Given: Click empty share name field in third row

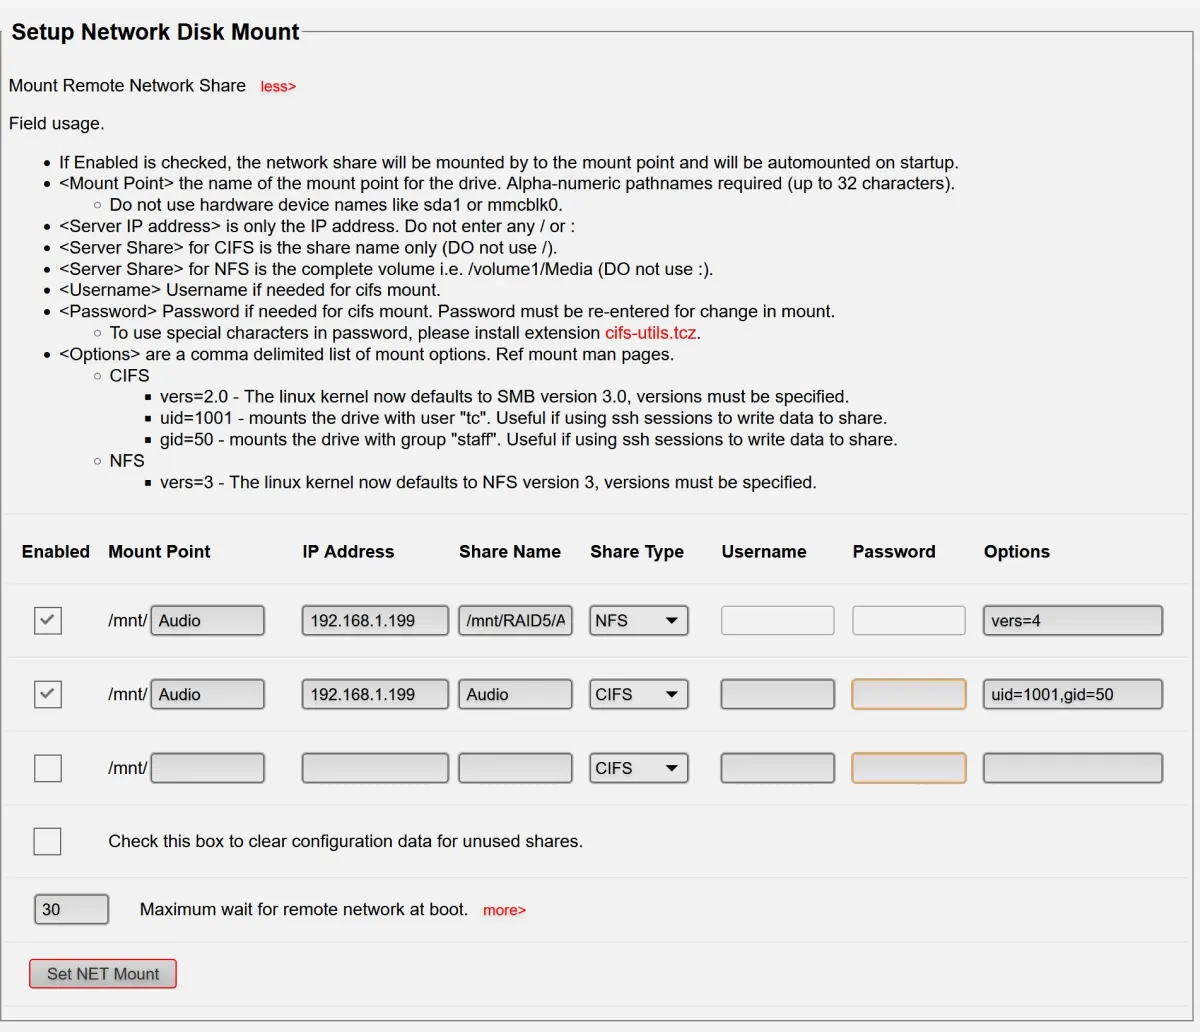Looking at the screenshot, I should [x=516, y=768].
